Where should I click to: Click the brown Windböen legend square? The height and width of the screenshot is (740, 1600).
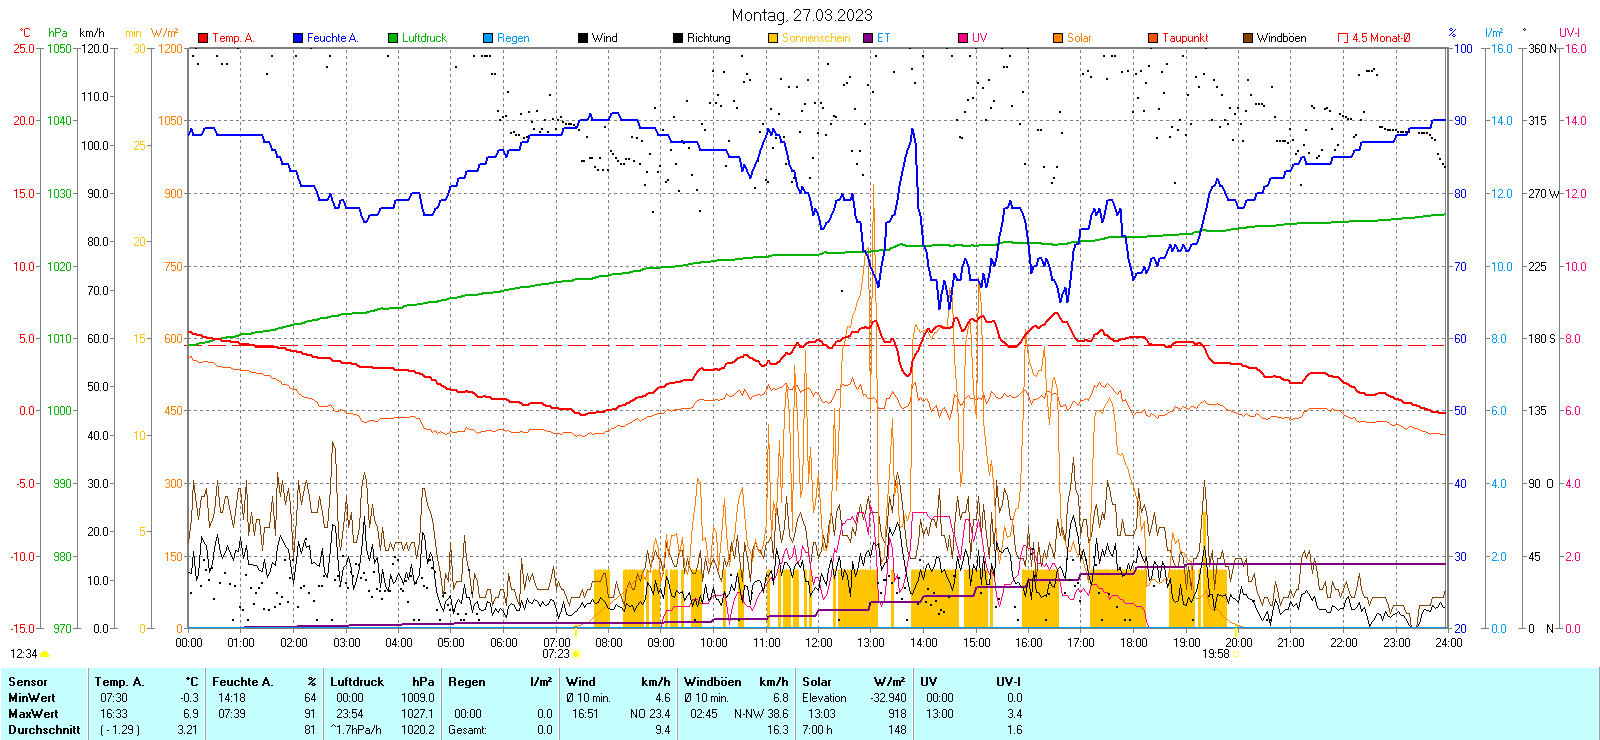pos(1248,38)
